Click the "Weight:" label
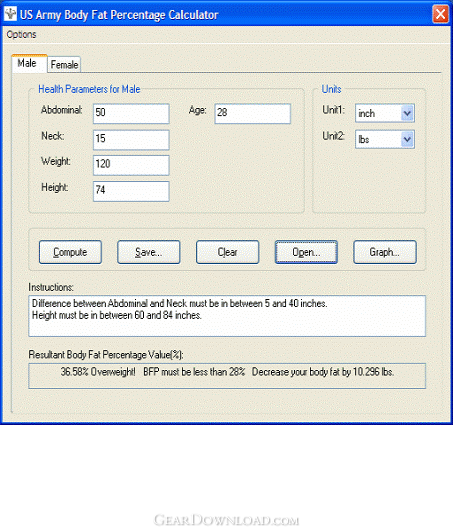 coord(56,161)
